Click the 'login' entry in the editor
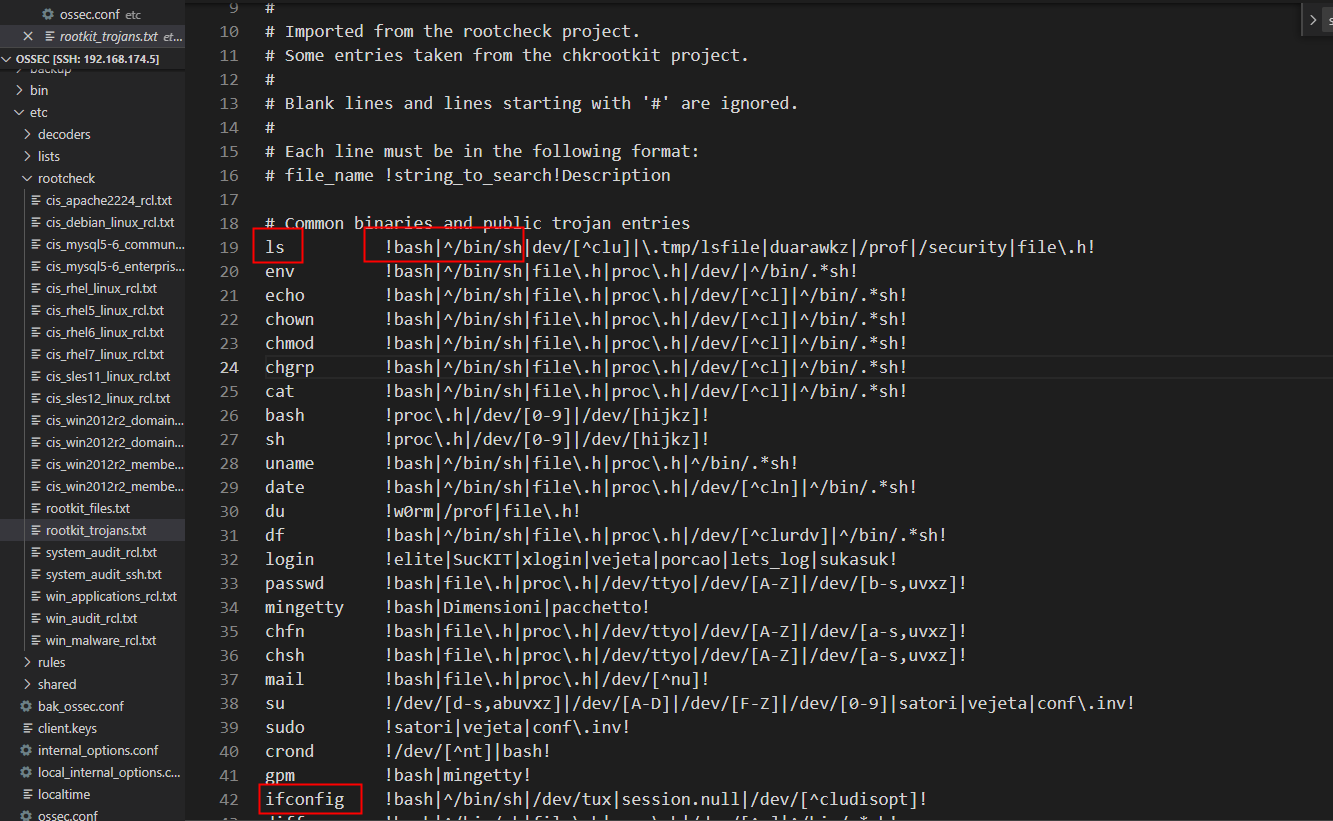The width and height of the screenshot is (1333, 821). tap(290, 559)
